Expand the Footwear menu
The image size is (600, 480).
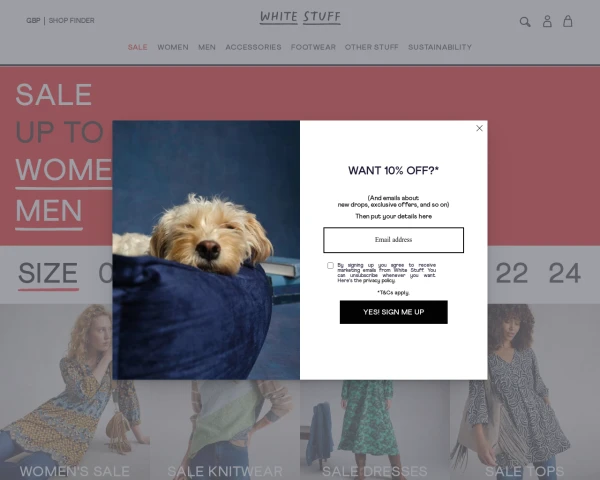tap(313, 47)
